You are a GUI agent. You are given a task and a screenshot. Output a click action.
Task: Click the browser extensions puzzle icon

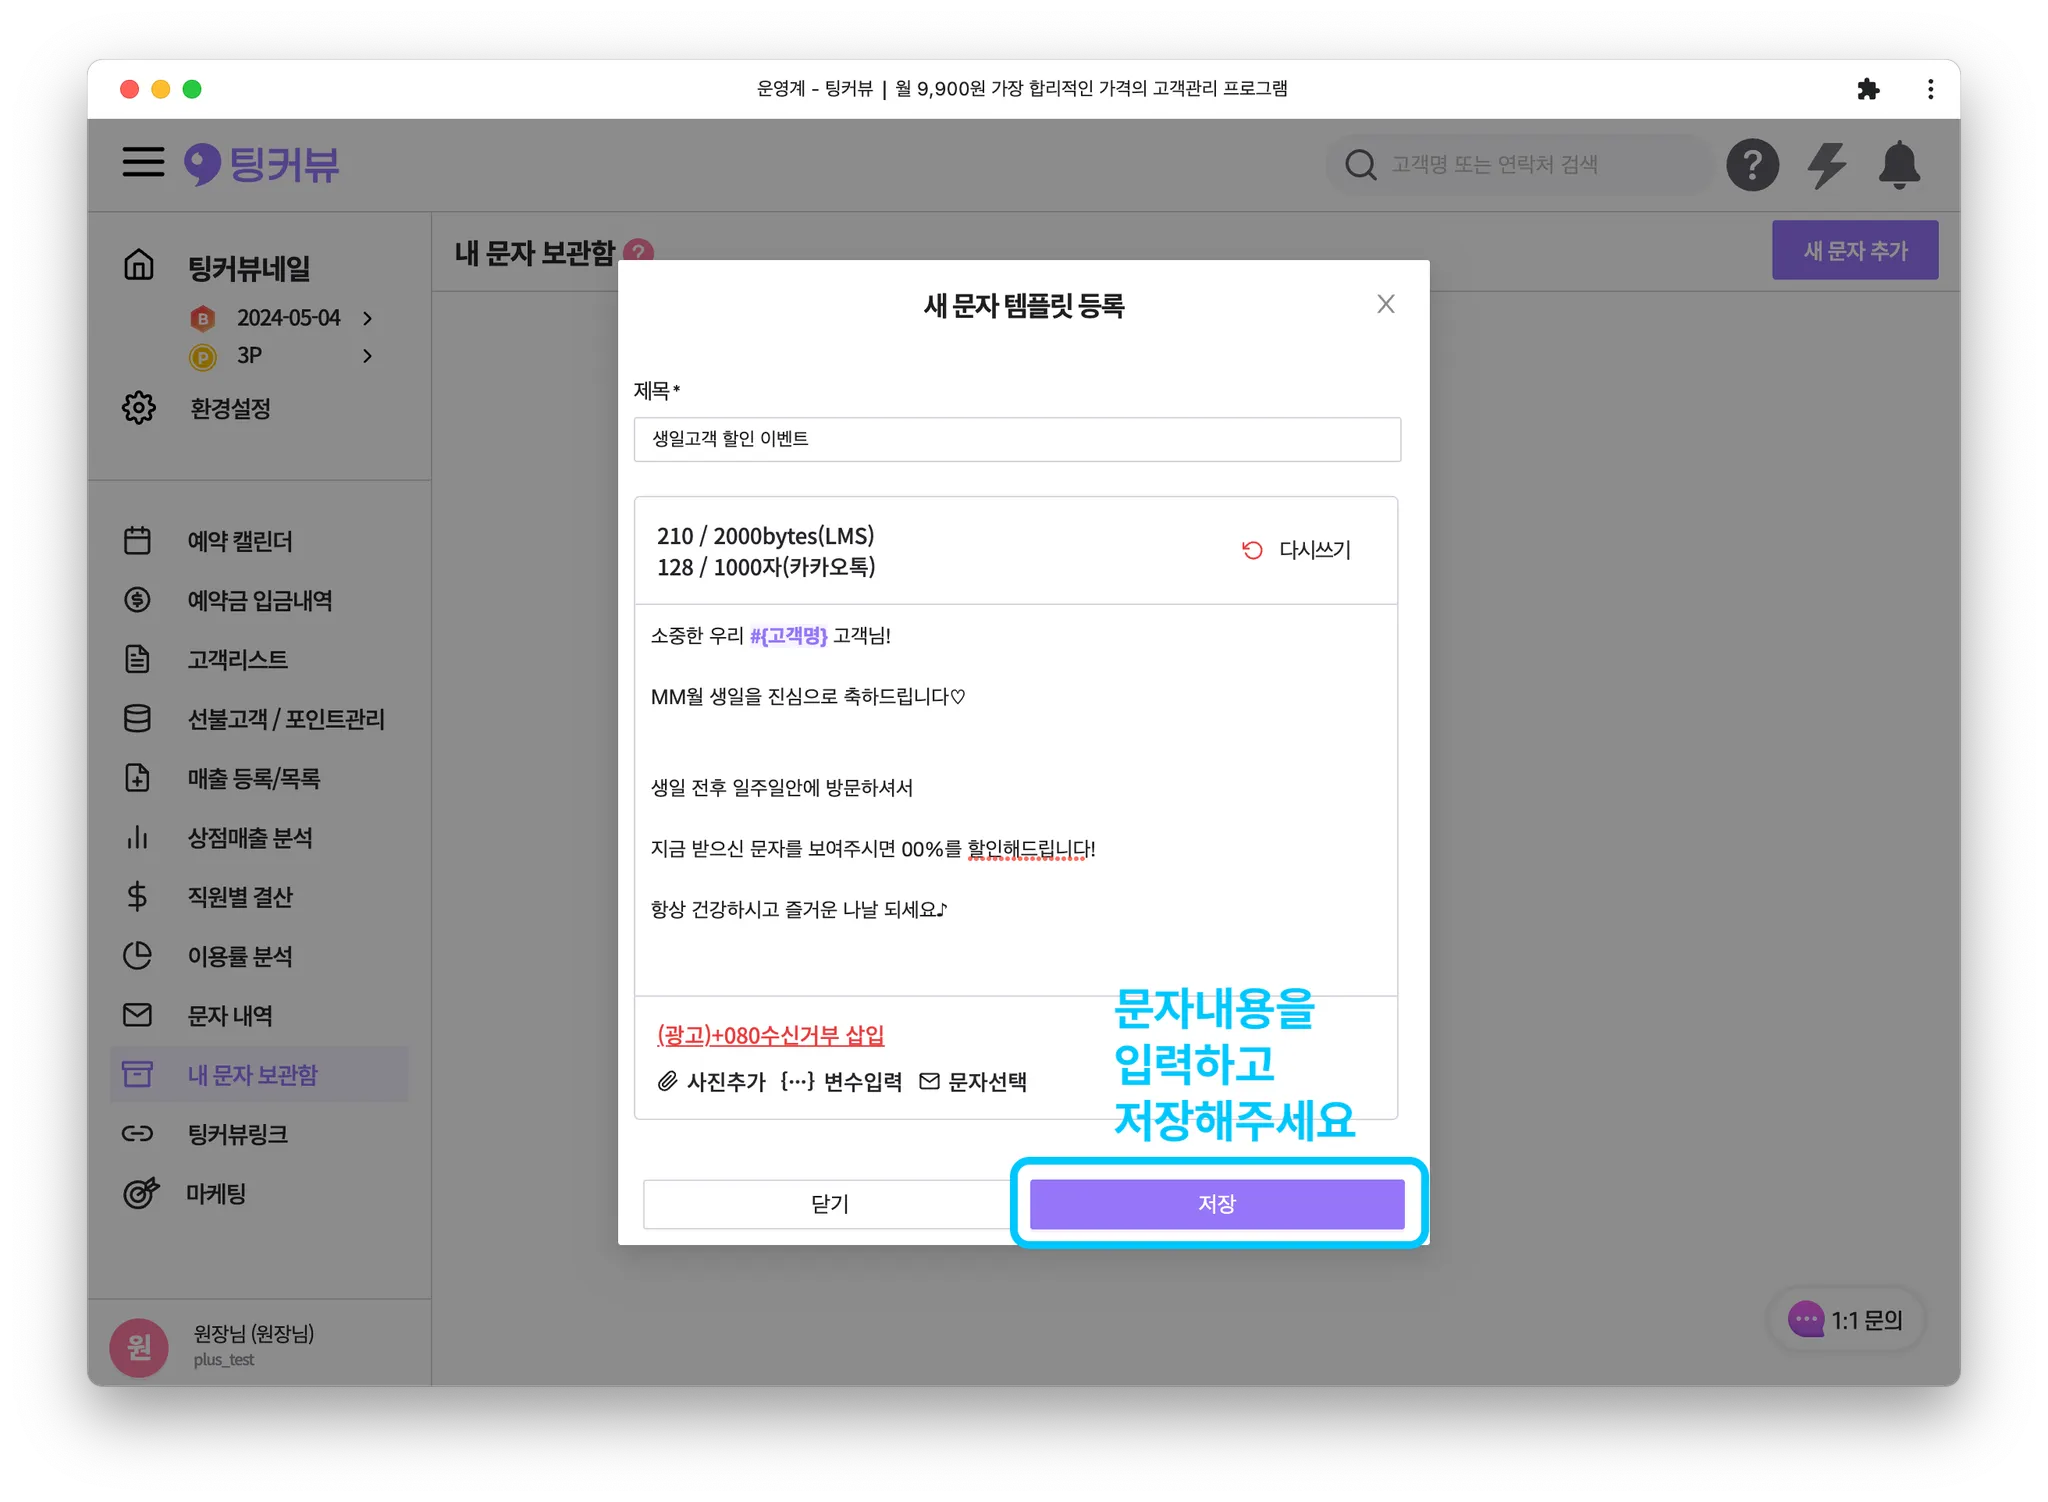(1867, 89)
